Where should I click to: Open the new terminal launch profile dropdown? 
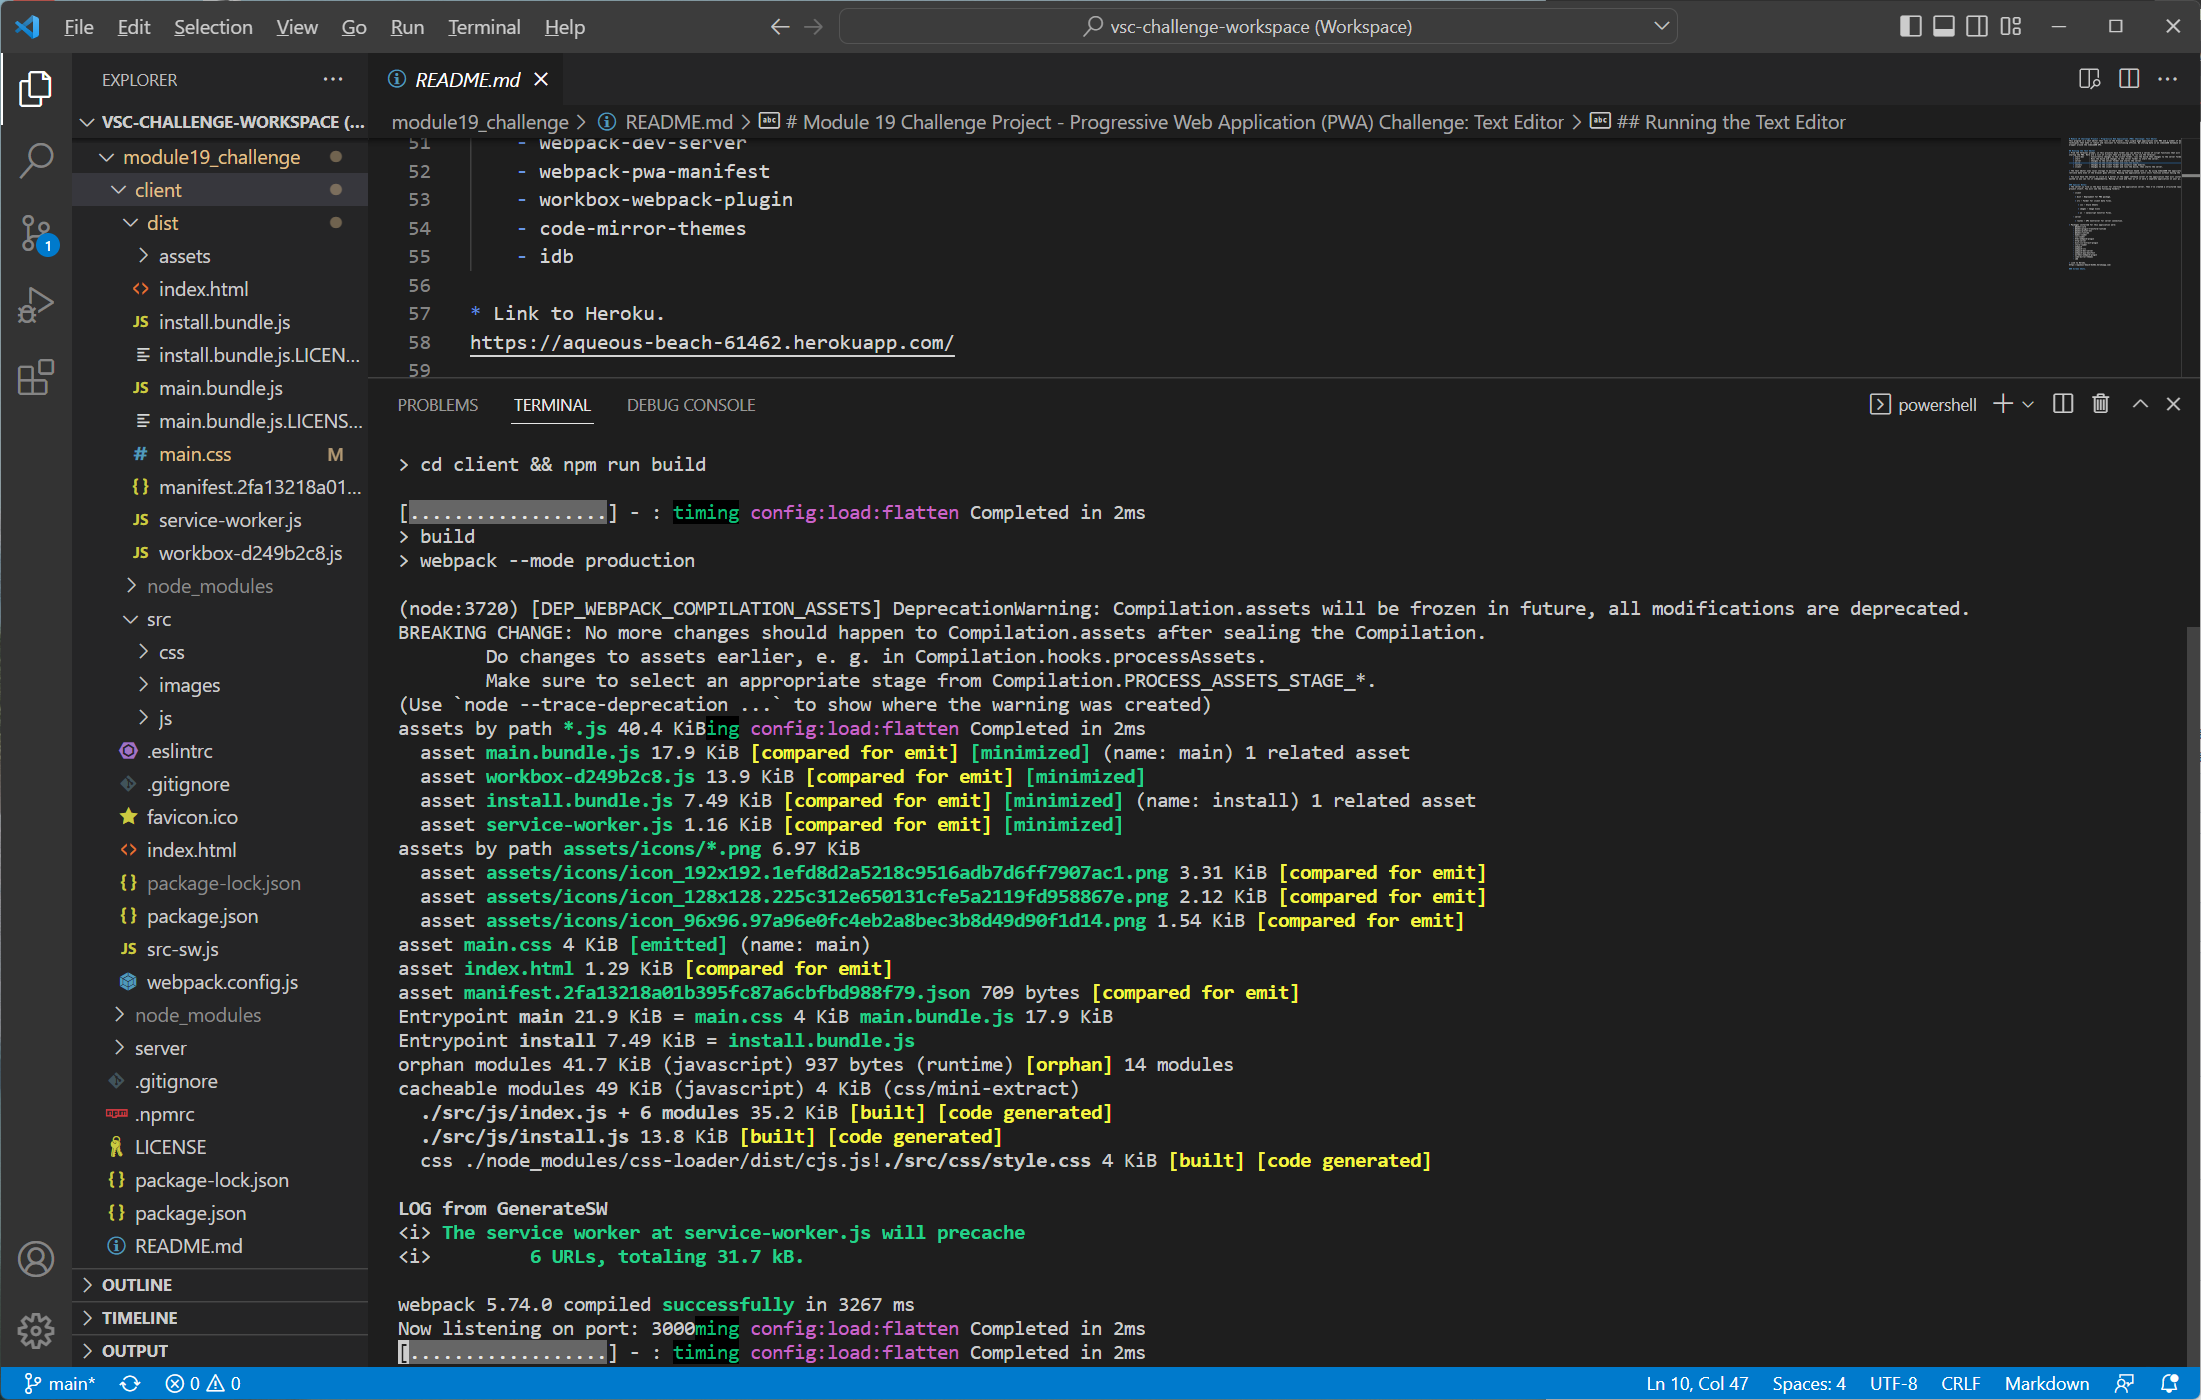pyautogui.click(x=2028, y=404)
